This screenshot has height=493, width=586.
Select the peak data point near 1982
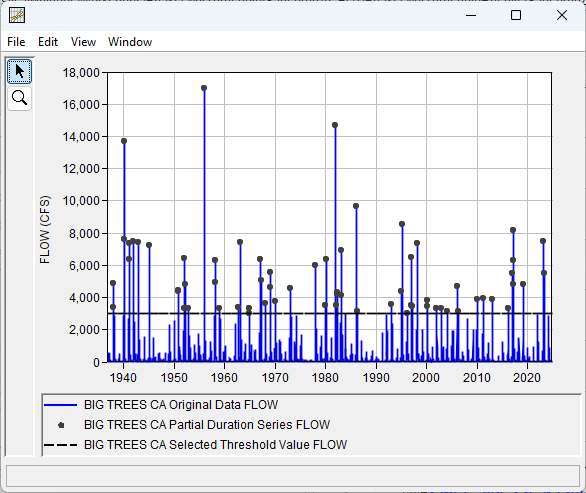click(x=335, y=125)
